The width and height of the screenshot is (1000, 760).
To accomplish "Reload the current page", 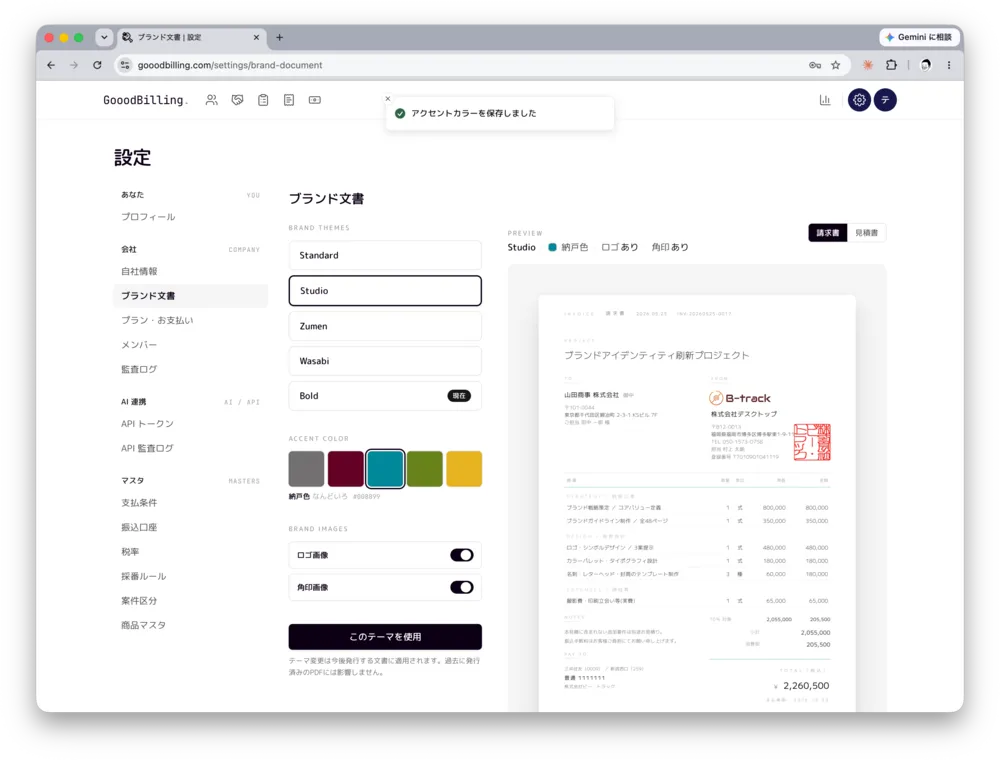I will click(x=97, y=65).
